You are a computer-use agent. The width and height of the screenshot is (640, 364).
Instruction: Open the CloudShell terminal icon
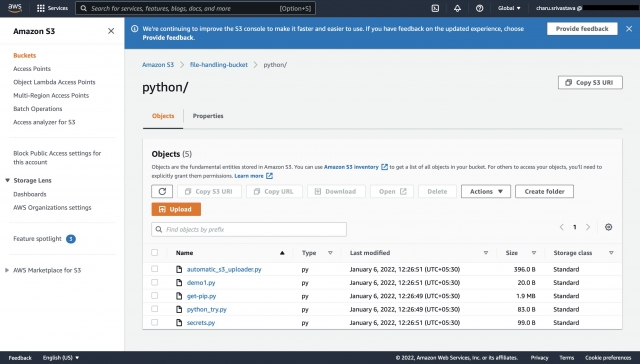435,8
